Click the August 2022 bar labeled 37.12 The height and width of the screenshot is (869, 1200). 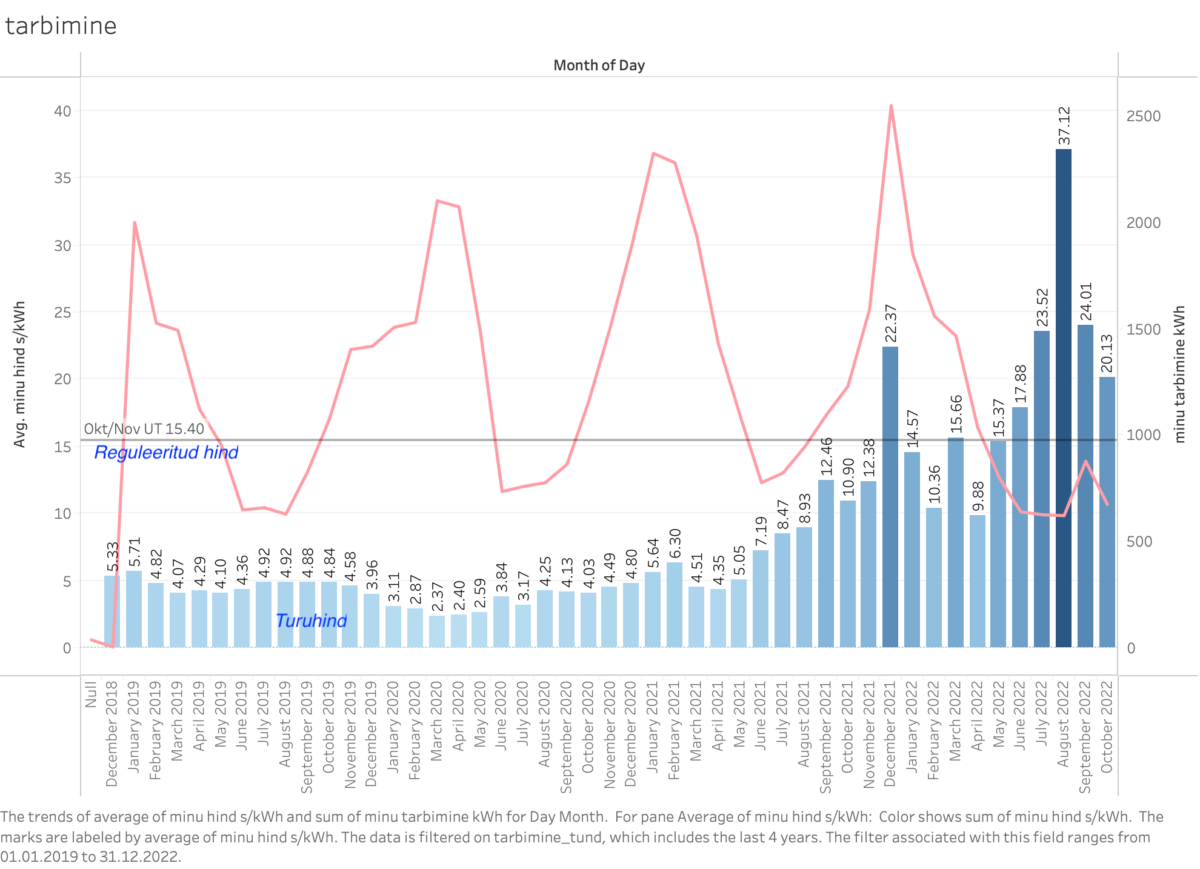tap(1063, 398)
